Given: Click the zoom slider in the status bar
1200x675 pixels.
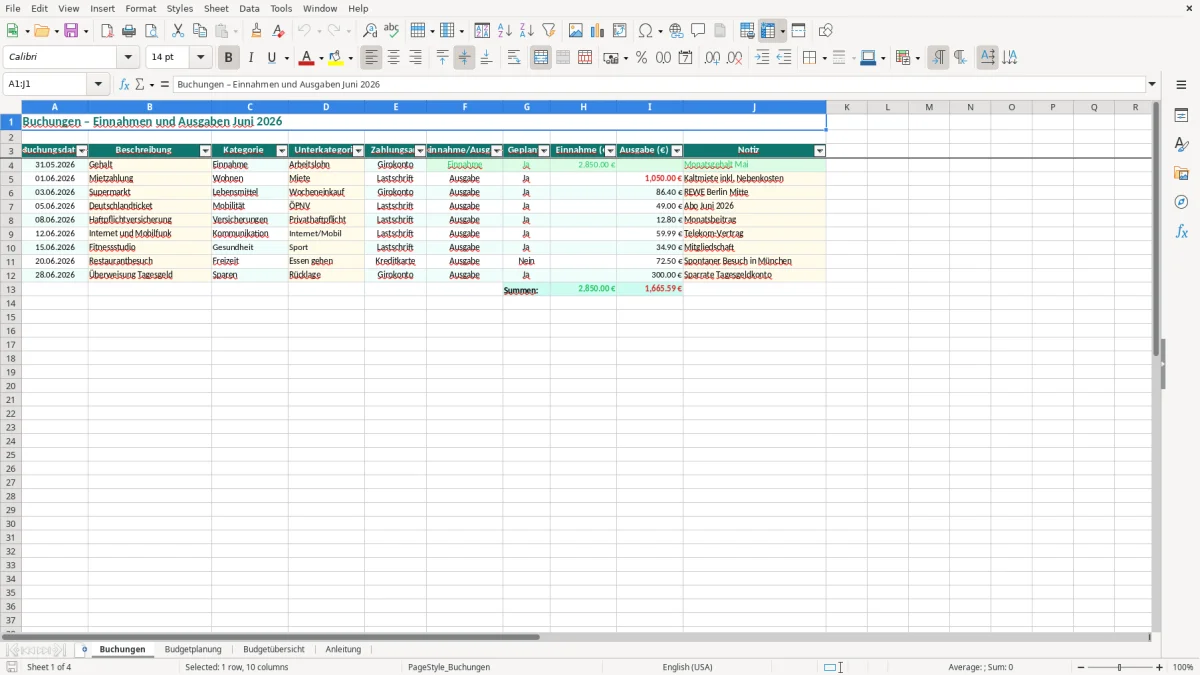Looking at the screenshot, I should tap(1119, 667).
